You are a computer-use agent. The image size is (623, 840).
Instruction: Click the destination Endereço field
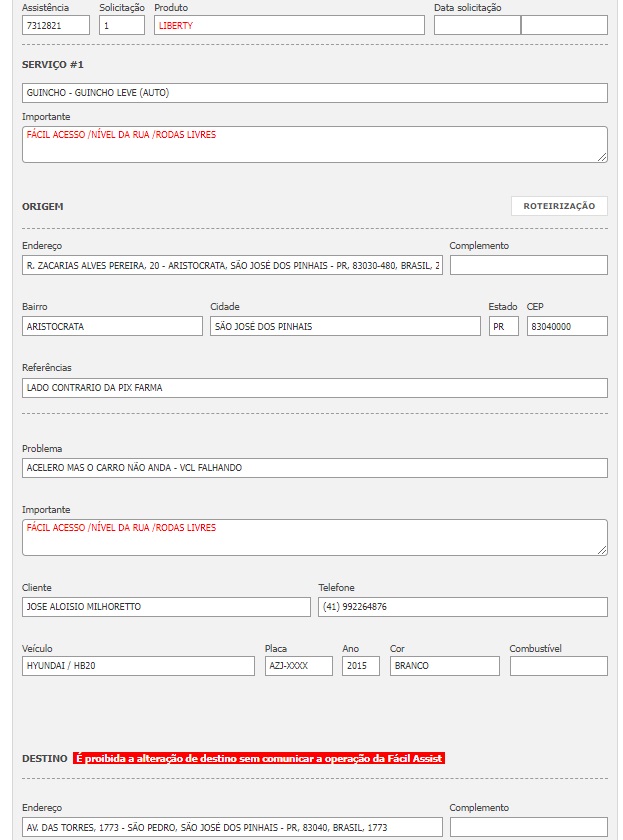click(232, 827)
